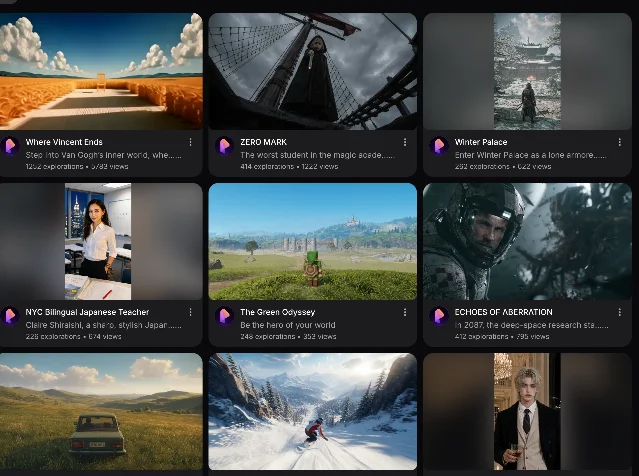Click the 1252 explorations stats line
This screenshot has height=476, width=639.
(77, 166)
